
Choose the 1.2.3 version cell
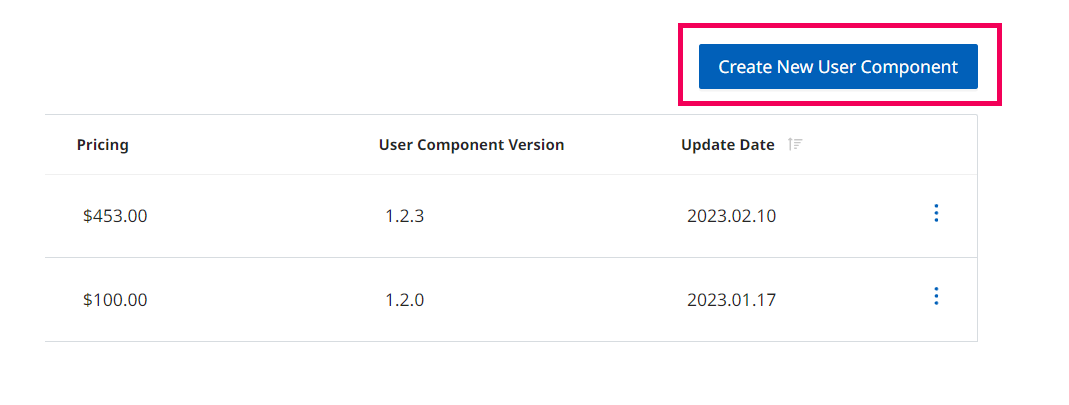(x=404, y=216)
